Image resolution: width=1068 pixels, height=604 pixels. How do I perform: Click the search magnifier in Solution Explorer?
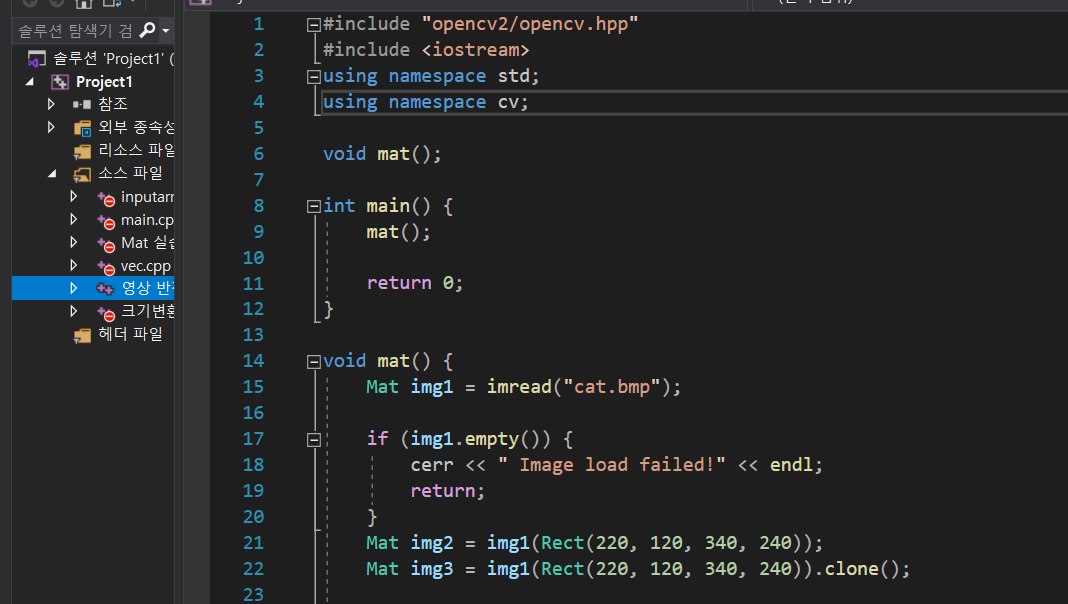click(147, 30)
